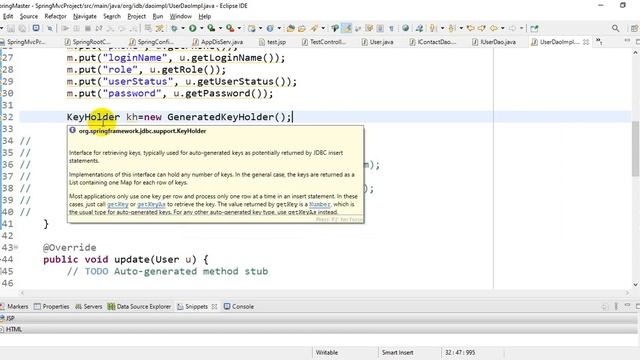Open the Servers view tab
The height and width of the screenshot is (360, 640).
click(x=89, y=306)
